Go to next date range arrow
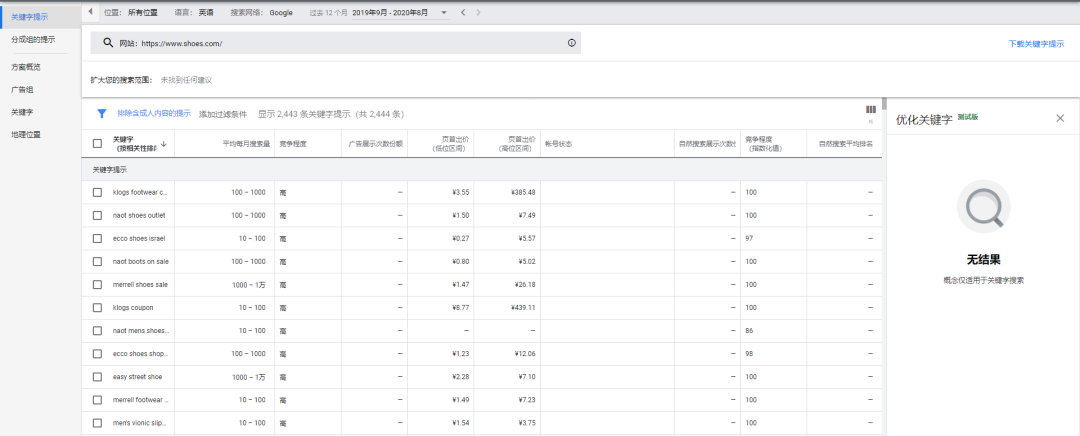This screenshot has width=1080, height=436. pyautogui.click(x=479, y=12)
